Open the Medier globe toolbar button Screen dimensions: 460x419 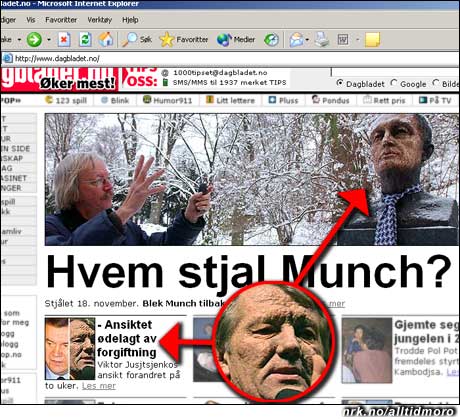click(x=236, y=40)
